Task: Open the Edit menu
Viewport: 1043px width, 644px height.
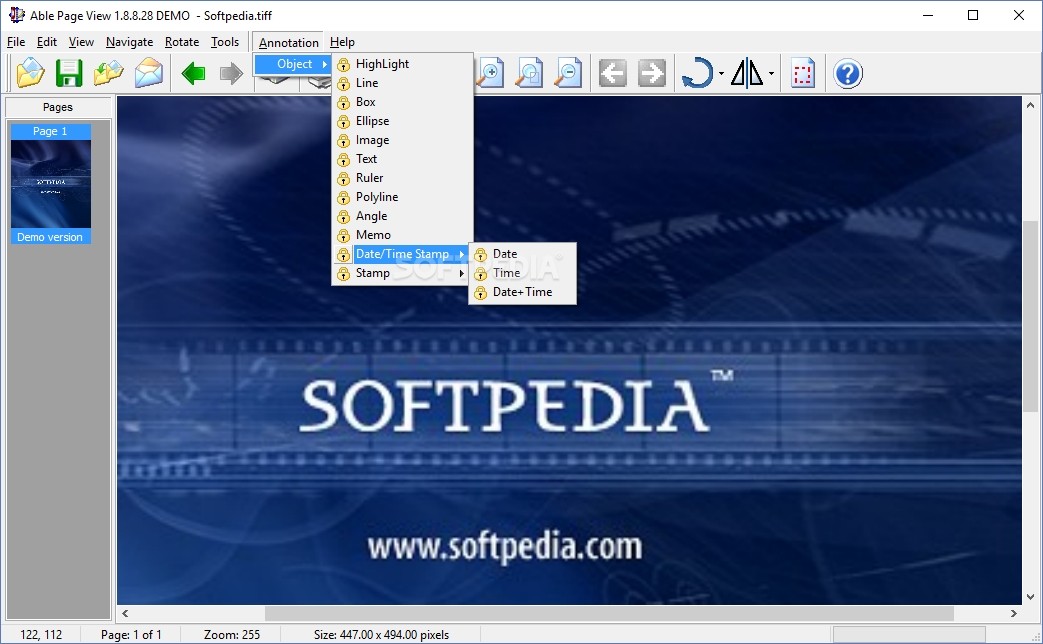Action: (47, 42)
